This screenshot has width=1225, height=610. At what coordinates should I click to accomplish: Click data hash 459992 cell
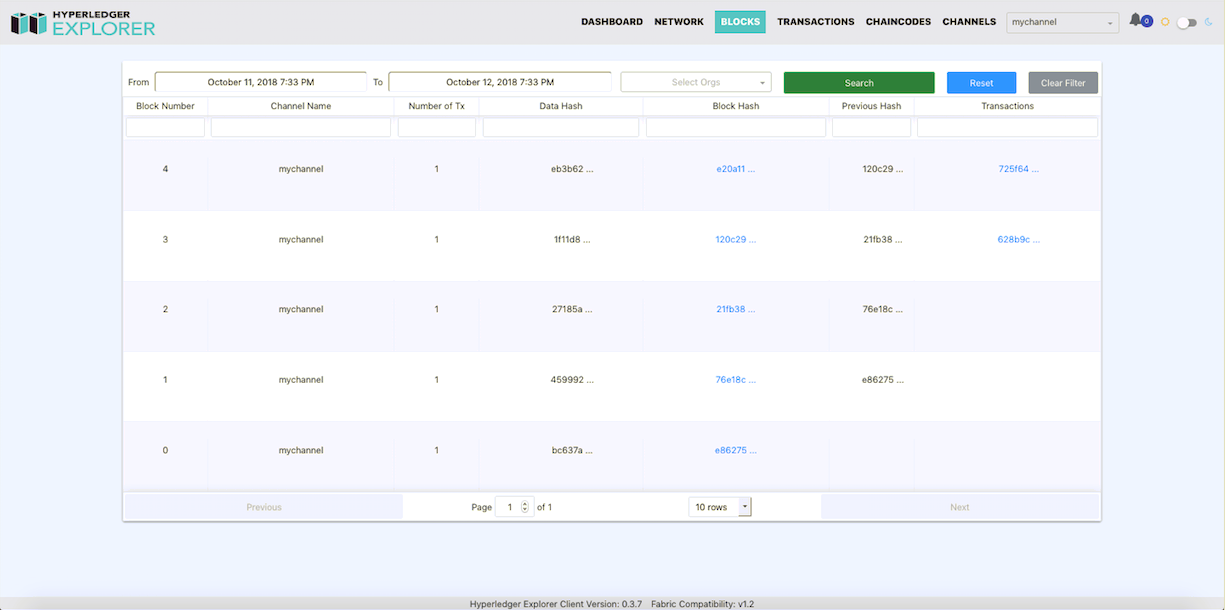572,380
